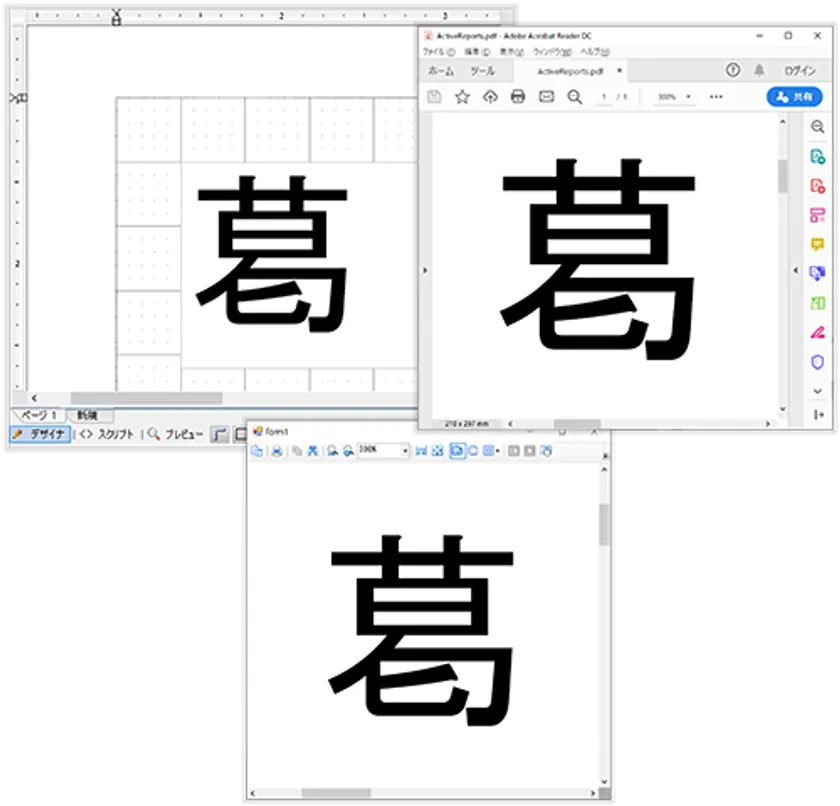Click the cloud upload icon in Acrobat
This screenshot has height=806, width=840.
pos(490,97)
